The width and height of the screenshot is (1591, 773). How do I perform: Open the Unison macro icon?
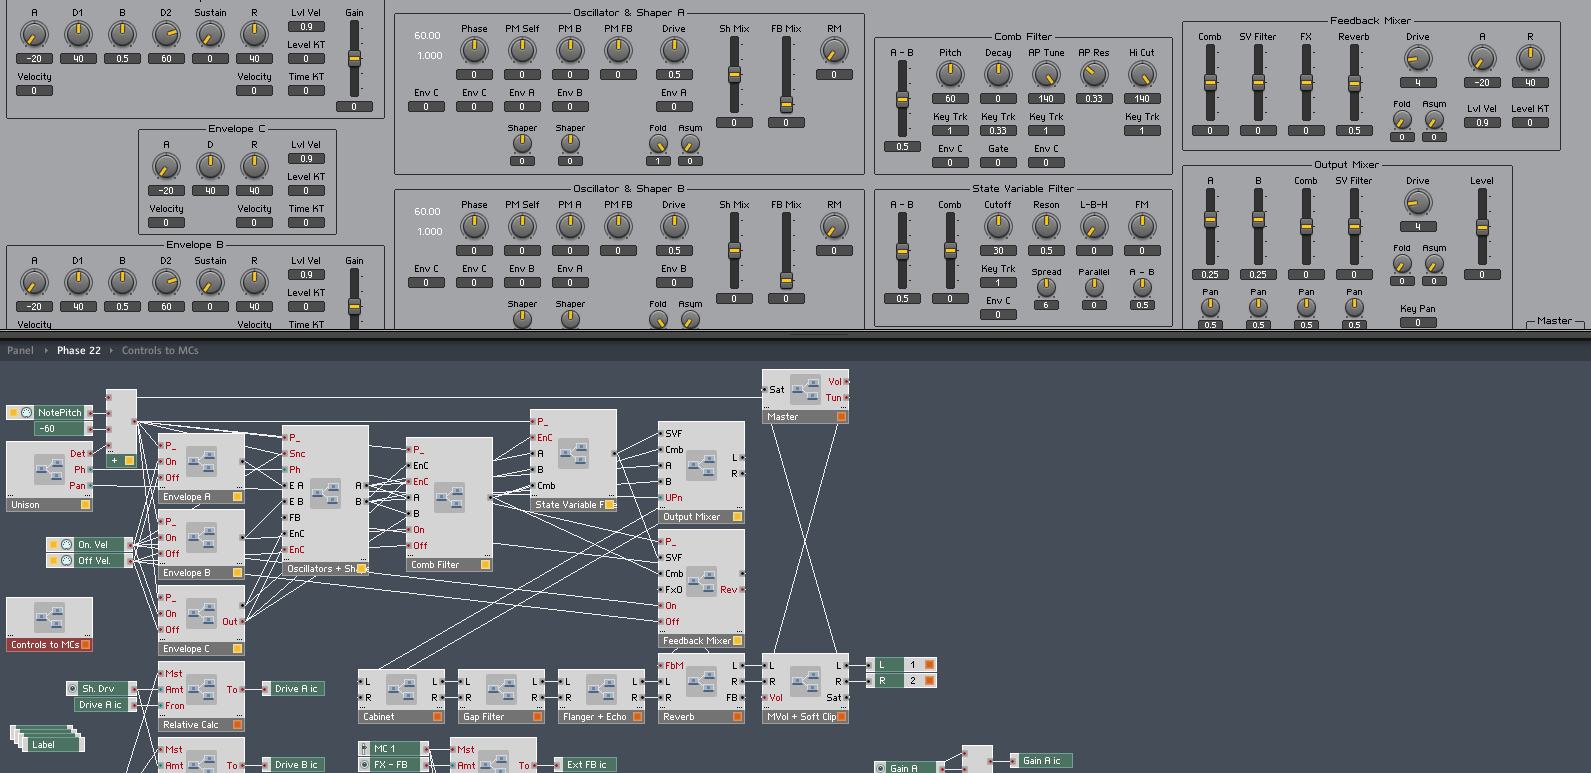(x=49, y=468)
